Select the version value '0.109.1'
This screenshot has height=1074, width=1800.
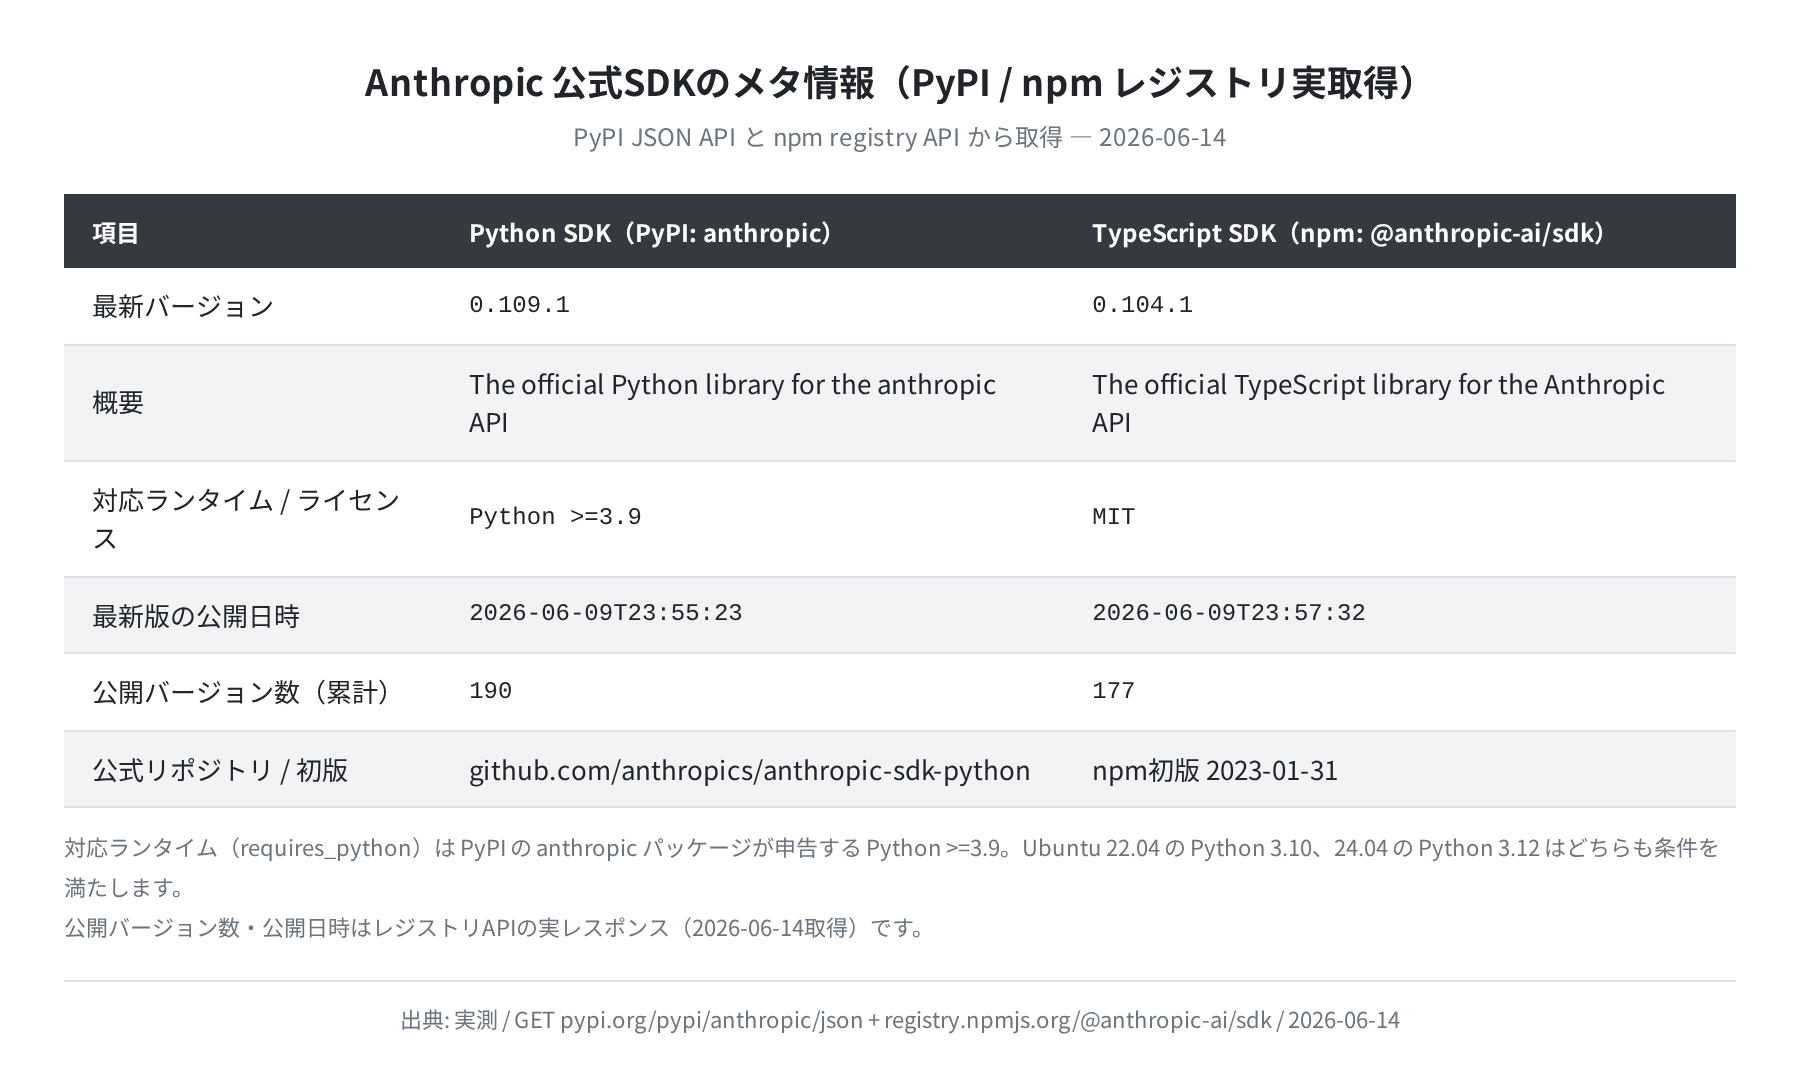point(519,305)
